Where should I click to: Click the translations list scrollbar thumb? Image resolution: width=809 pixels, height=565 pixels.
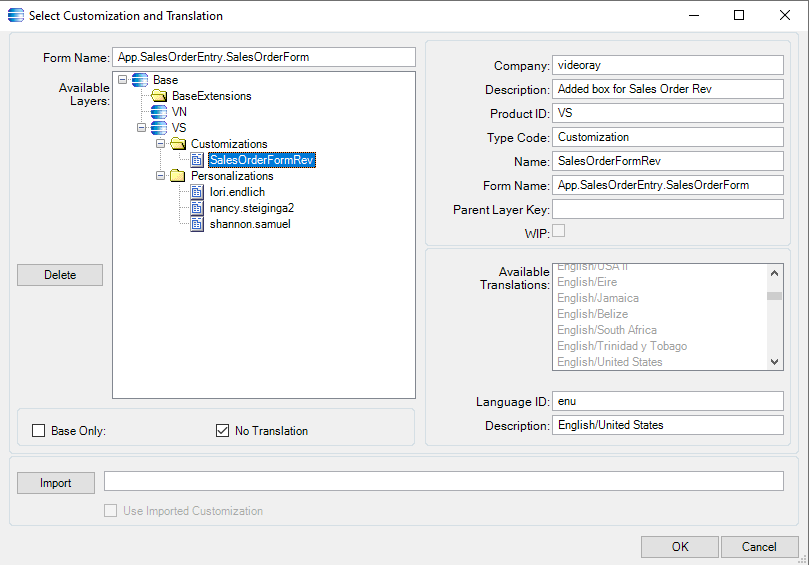pyautogui.click(x=774, y=296)
